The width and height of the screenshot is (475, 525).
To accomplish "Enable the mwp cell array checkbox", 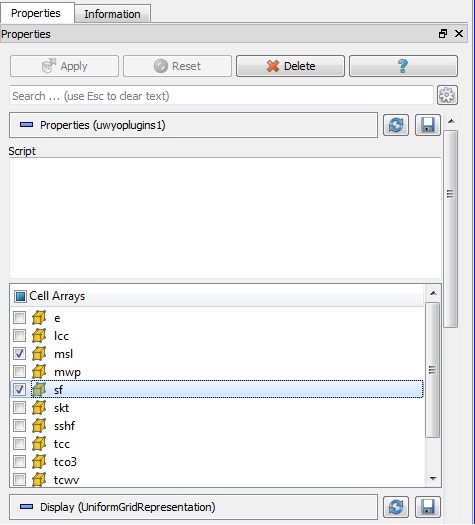I will (19, 371).
